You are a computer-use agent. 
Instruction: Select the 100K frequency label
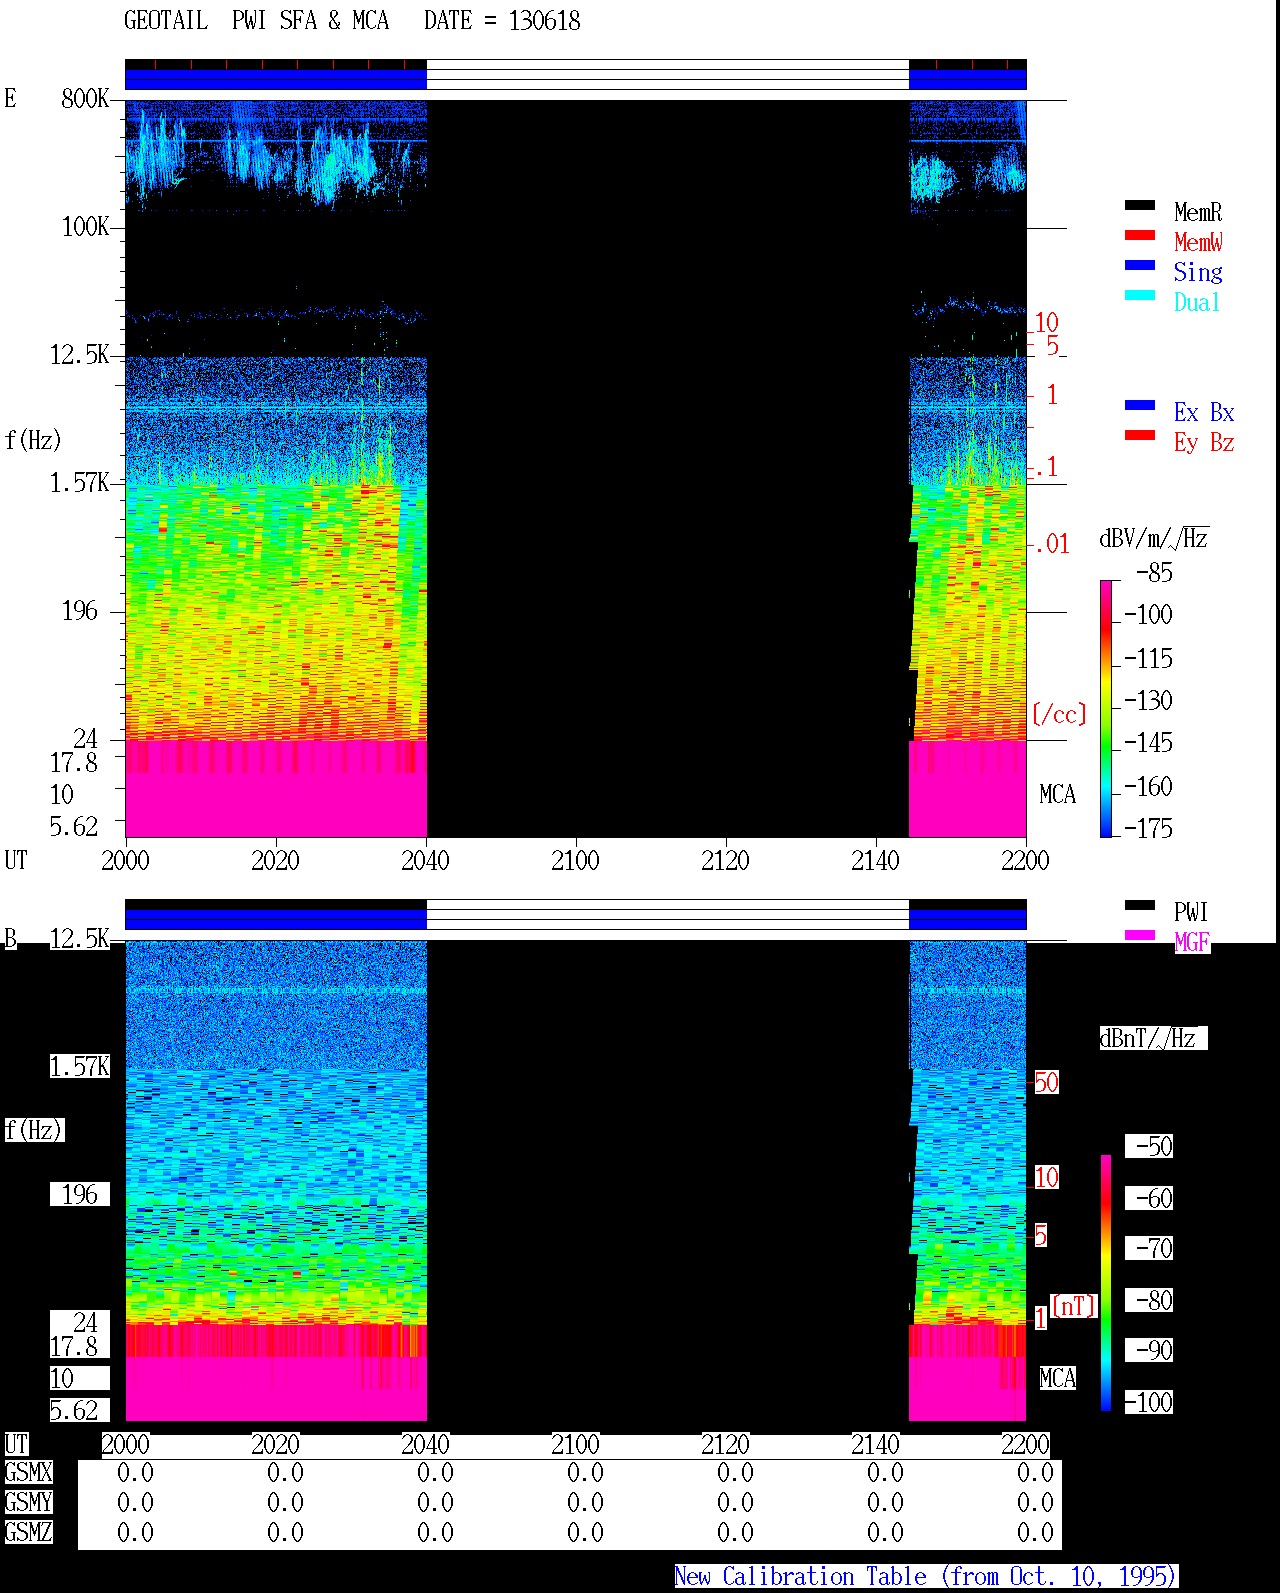click(x=85, y=227)
